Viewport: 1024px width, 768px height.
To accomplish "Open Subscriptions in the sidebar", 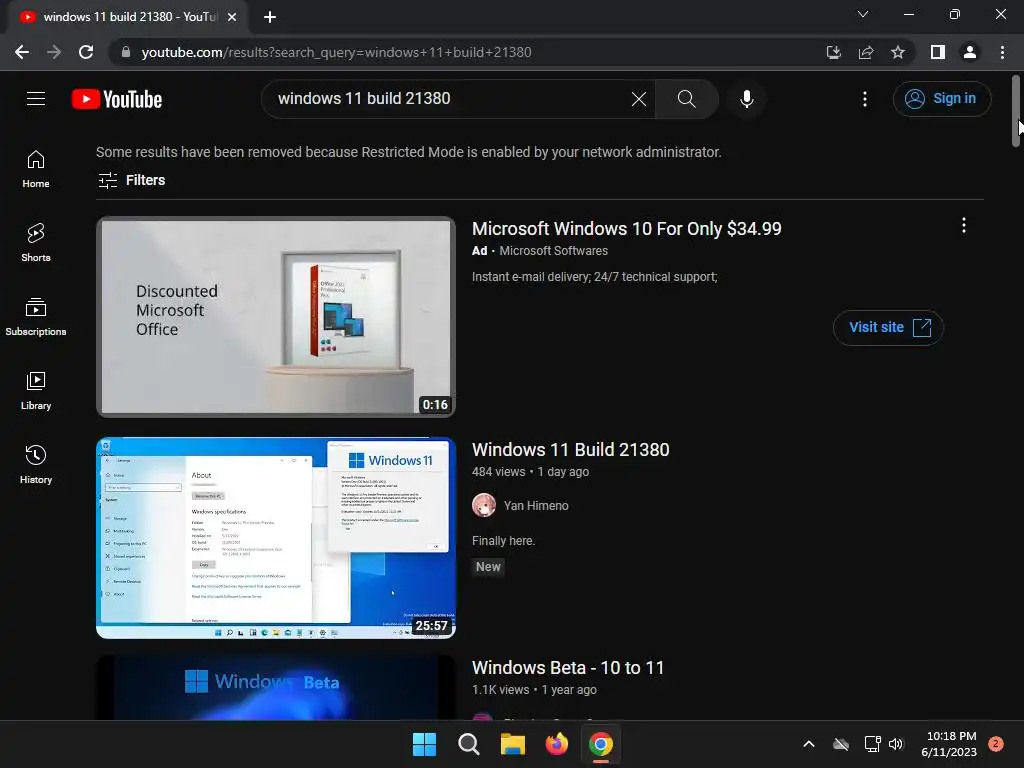I will pos(36,316).
